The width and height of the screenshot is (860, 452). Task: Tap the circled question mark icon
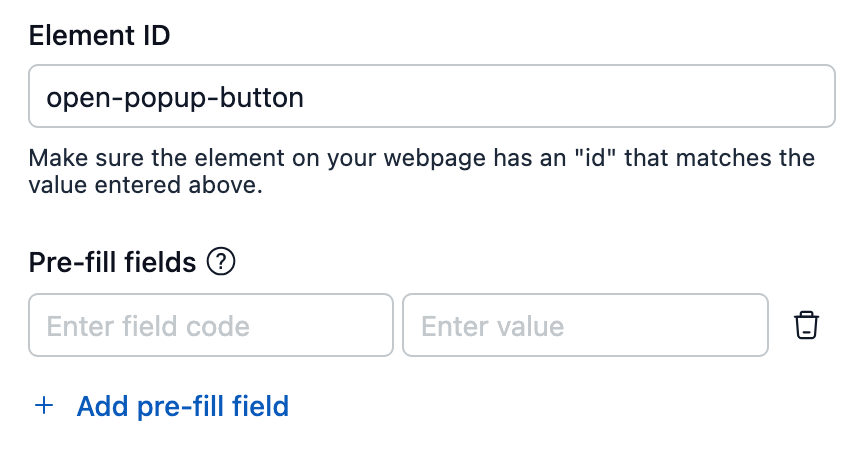tap(221, 262)
